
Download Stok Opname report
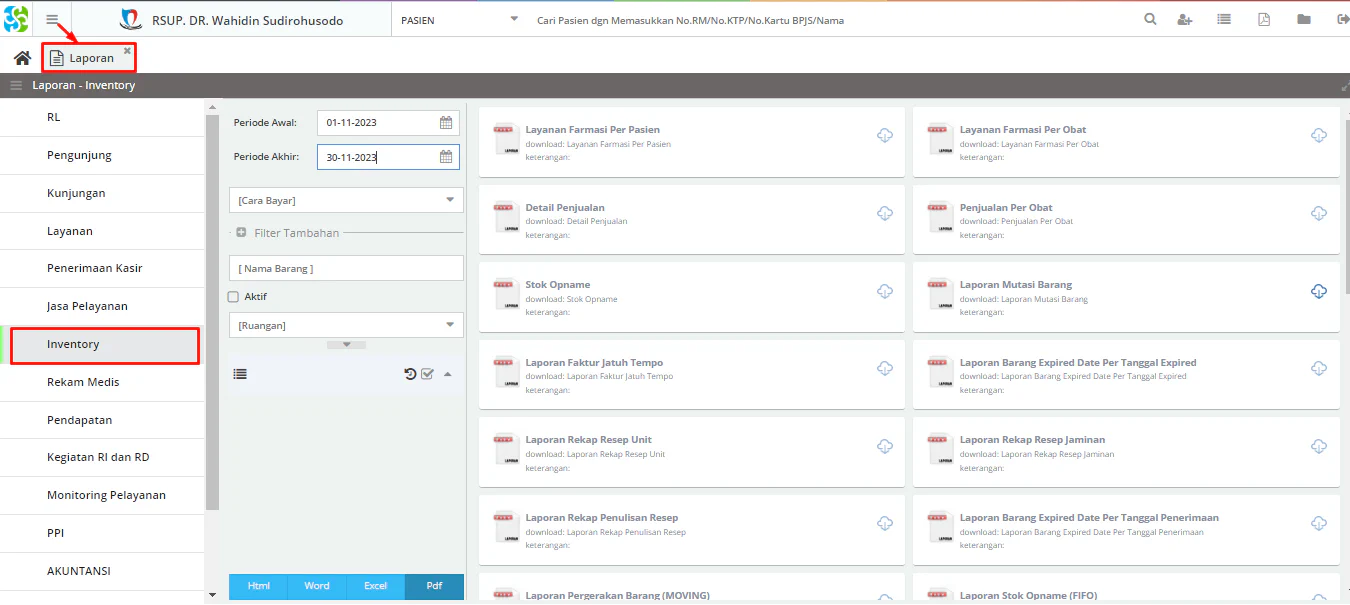point(885,291)
